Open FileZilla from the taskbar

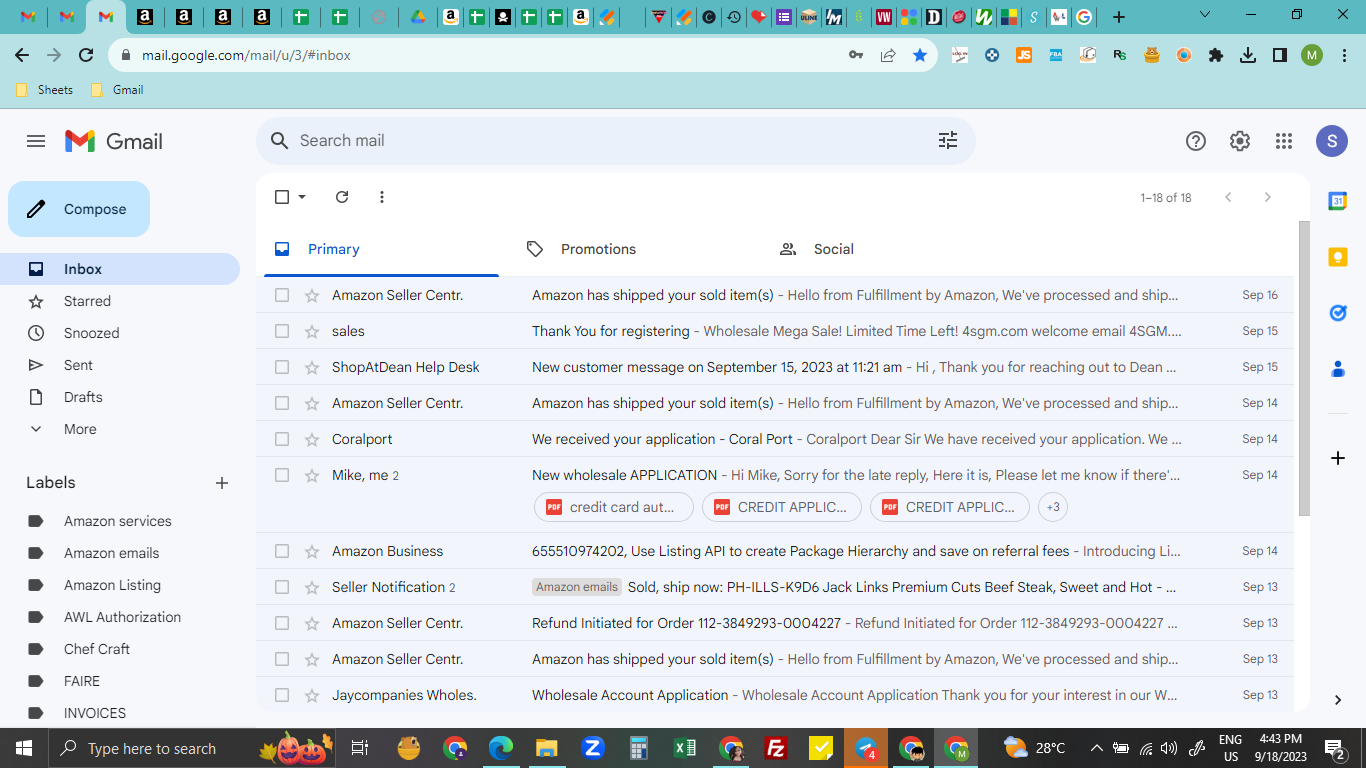[775, 748]
